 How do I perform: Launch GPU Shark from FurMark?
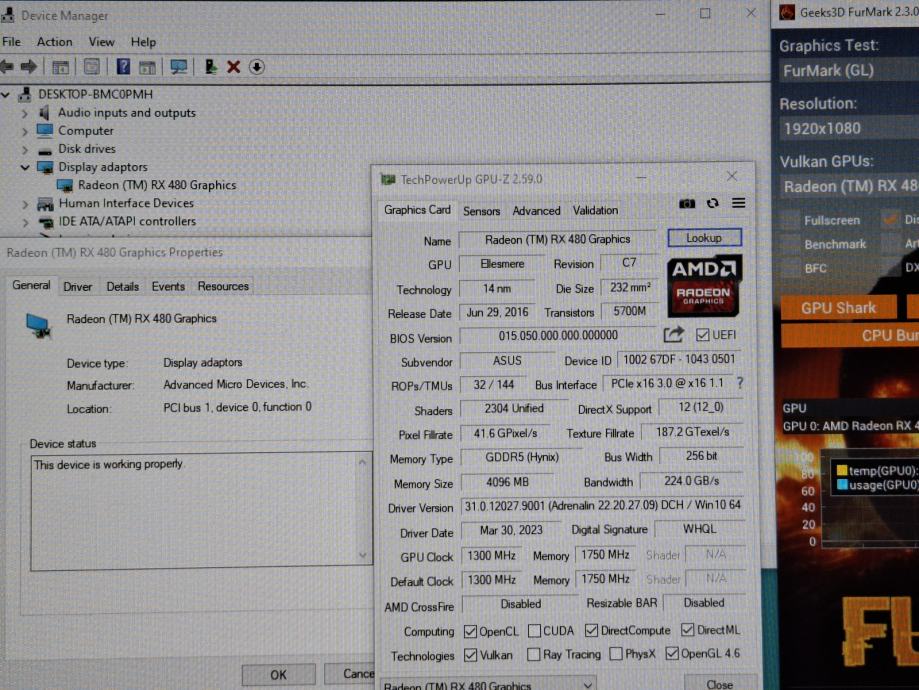pos(837,308)
